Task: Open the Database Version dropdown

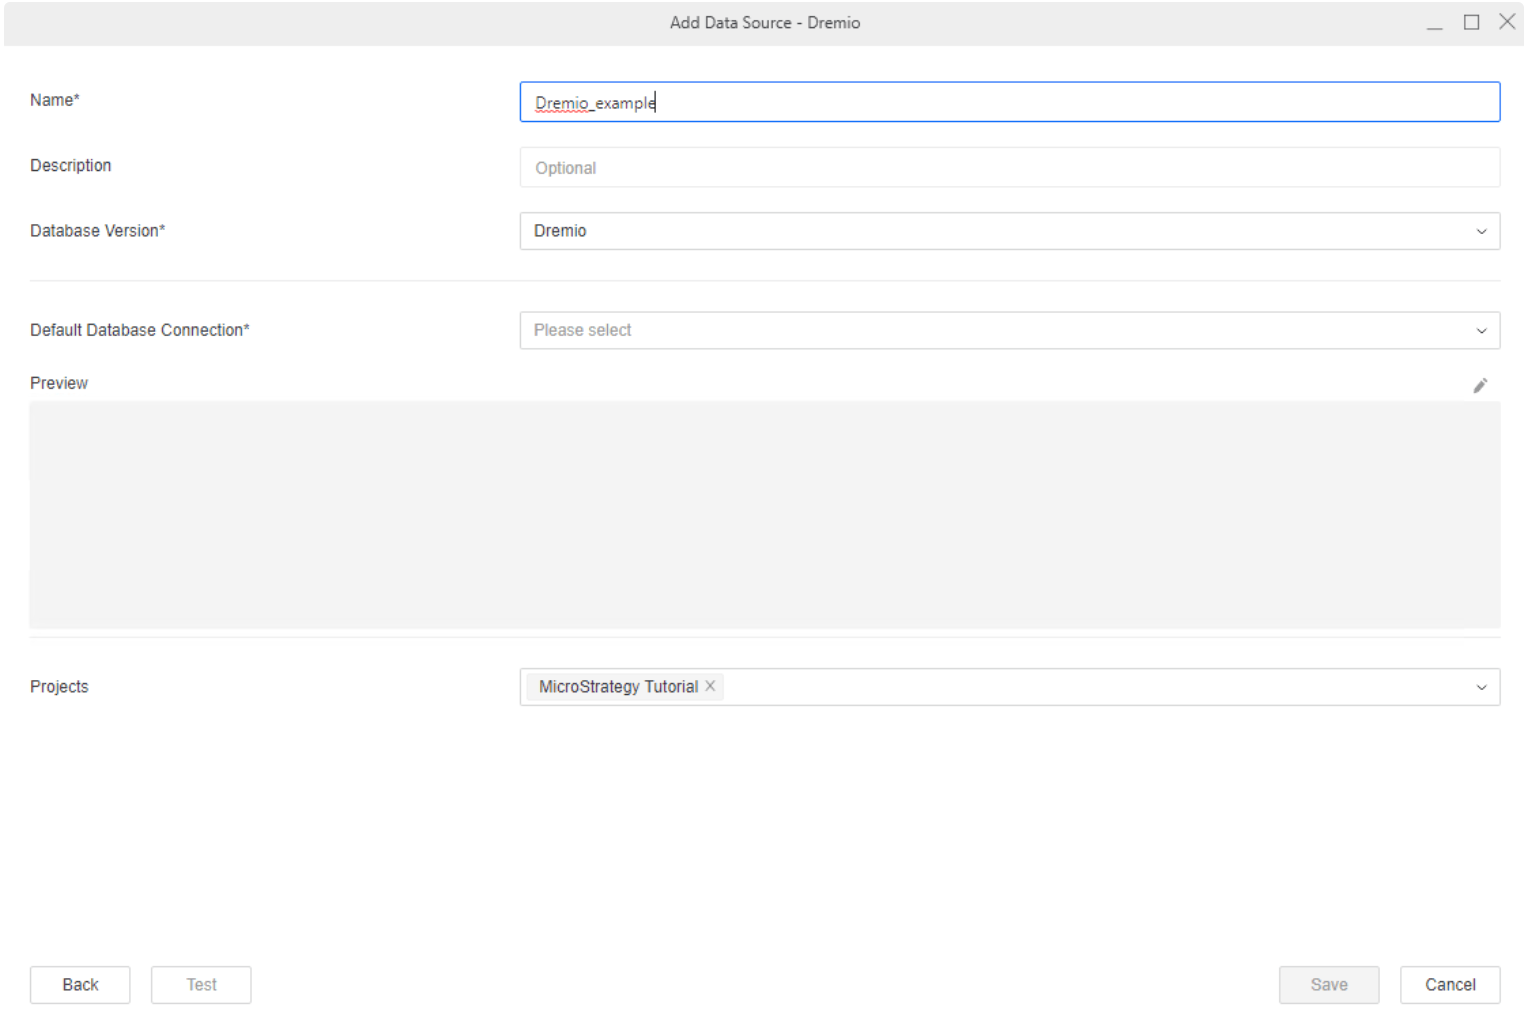Action: tap(1010, 231)
